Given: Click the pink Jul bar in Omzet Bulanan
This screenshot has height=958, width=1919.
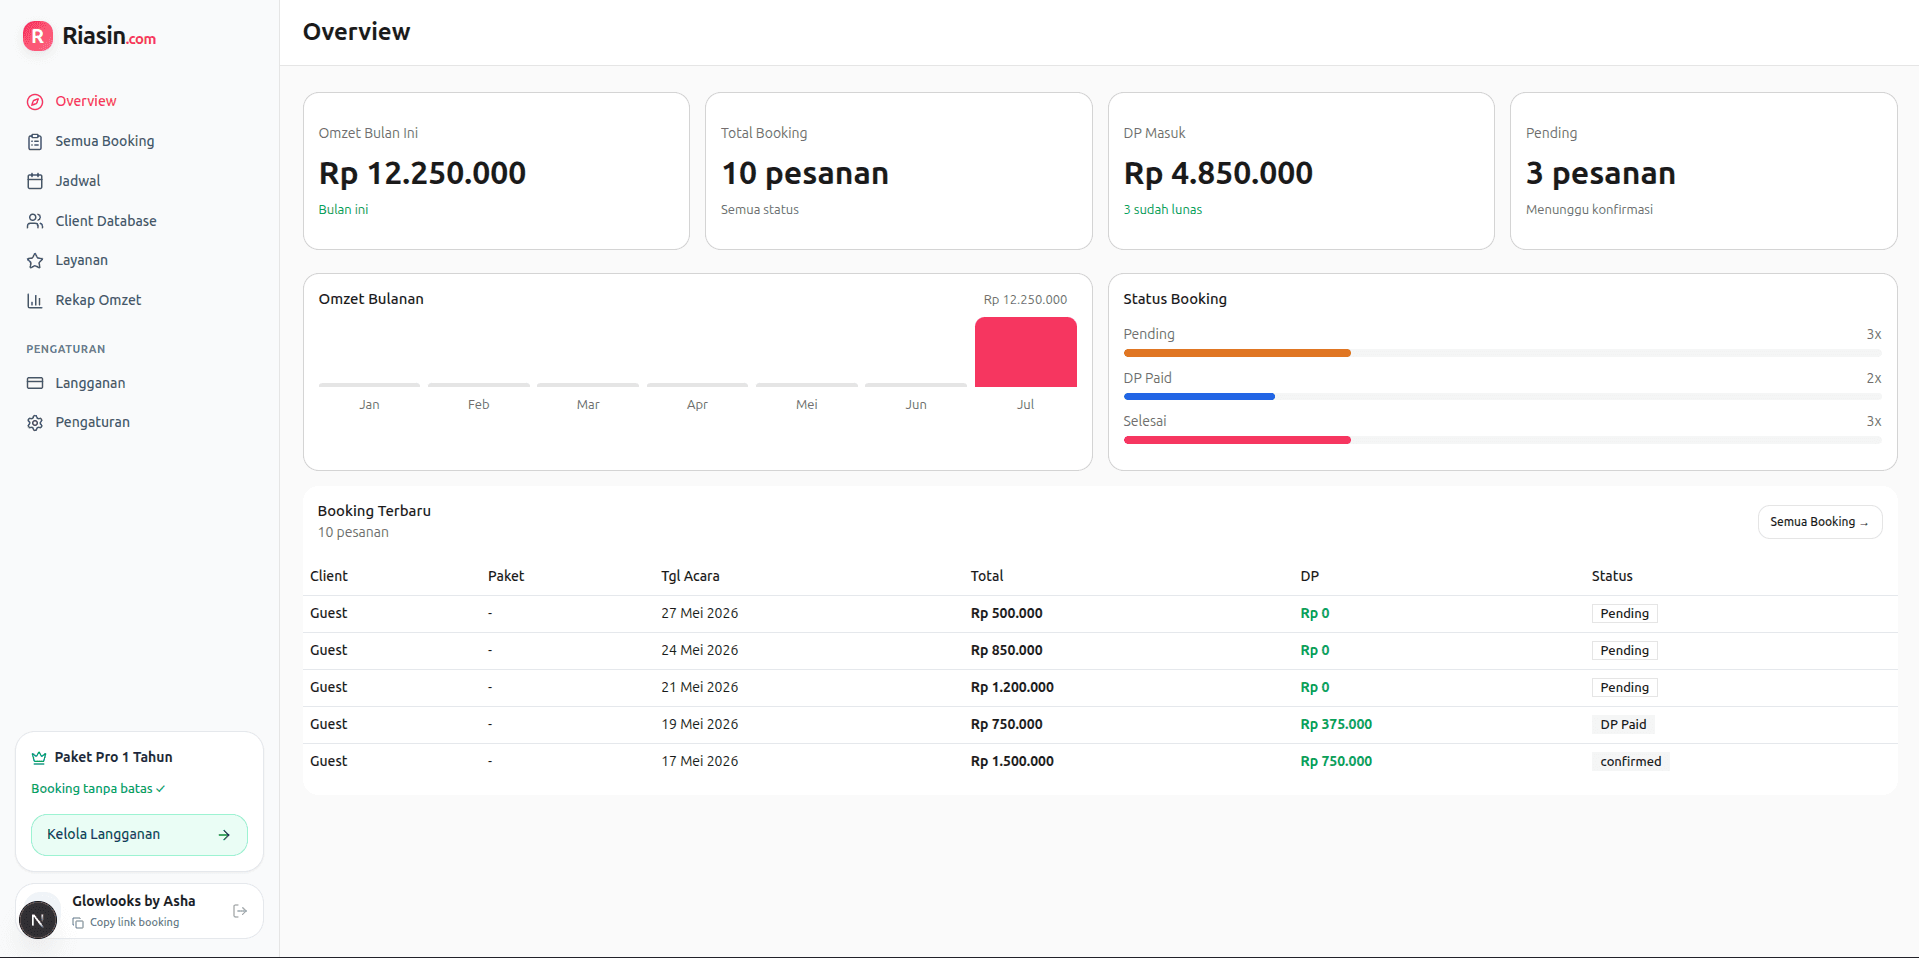Looking at the screenshot, I should (x=1025, y=352).
